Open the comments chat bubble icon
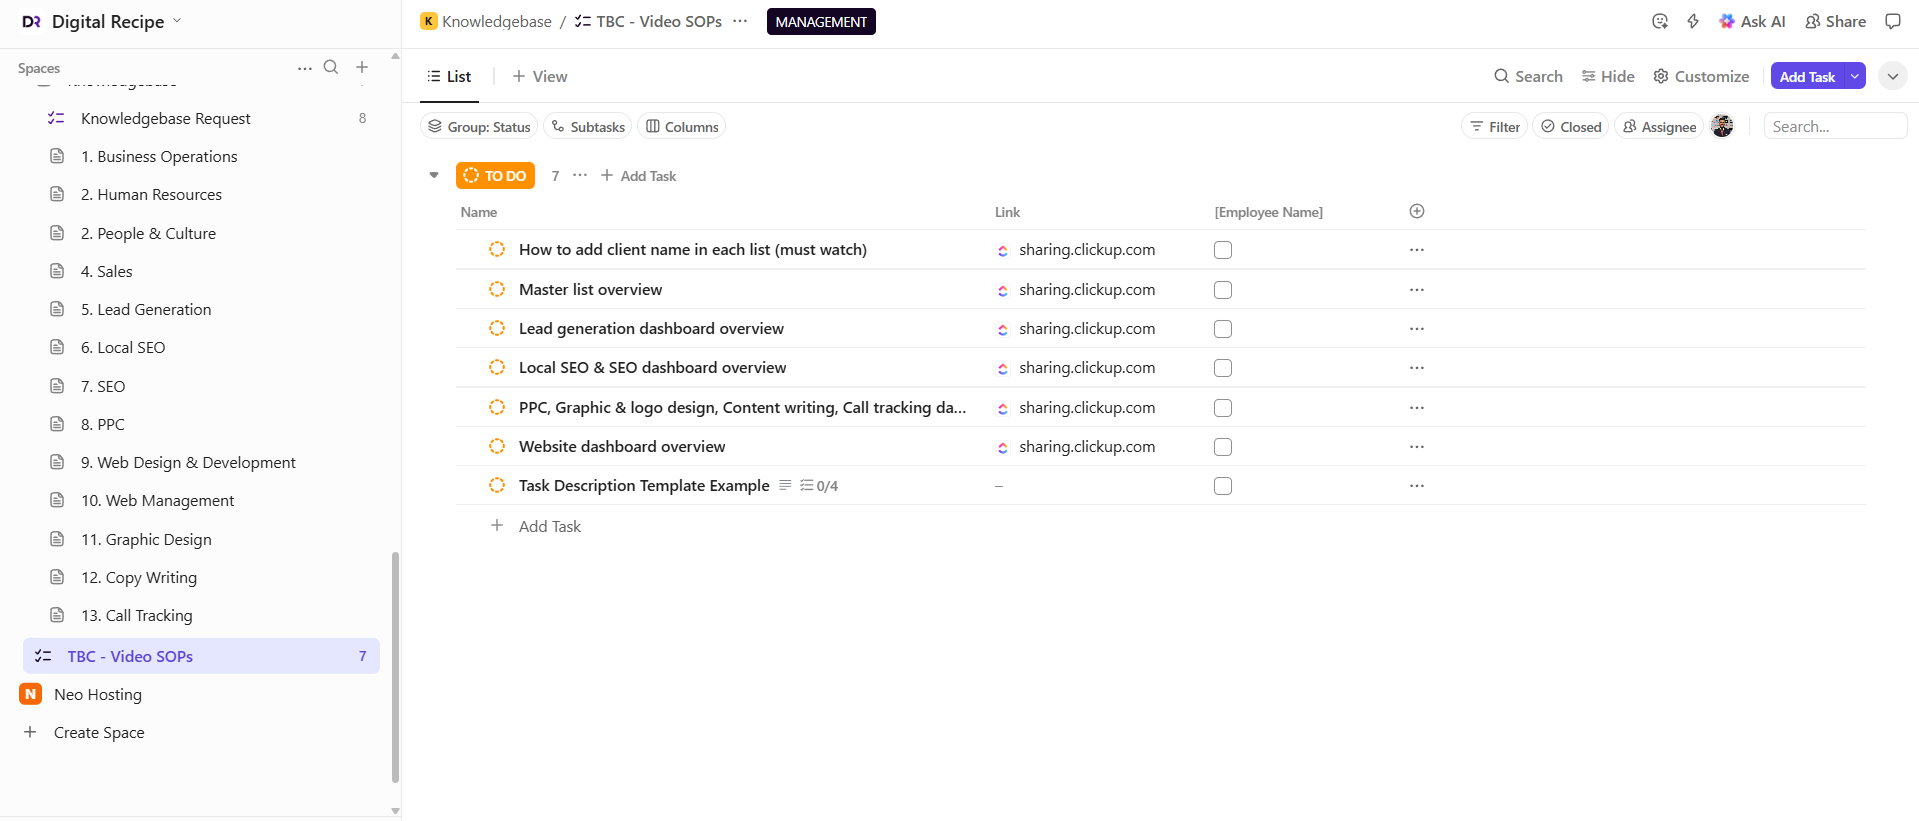The height and width of the screenshot is (821, 1919). (x=1892, y=21)
